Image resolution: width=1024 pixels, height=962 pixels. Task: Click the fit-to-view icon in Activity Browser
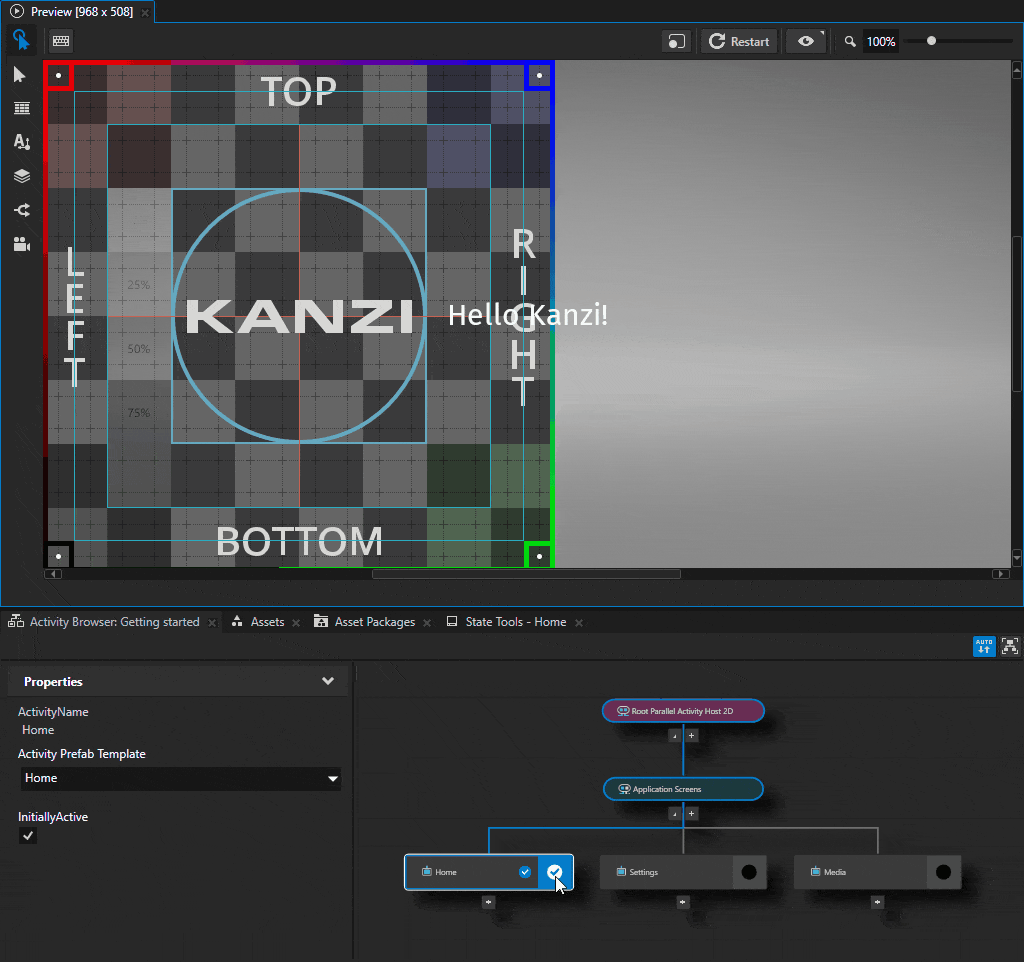click(x=1009, y=646)
